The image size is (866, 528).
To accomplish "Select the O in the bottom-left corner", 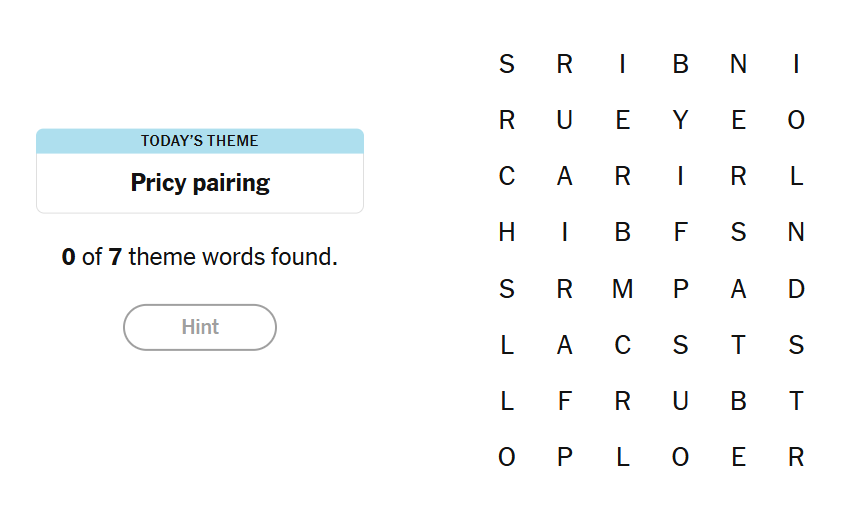I will [x=507, y=457].
